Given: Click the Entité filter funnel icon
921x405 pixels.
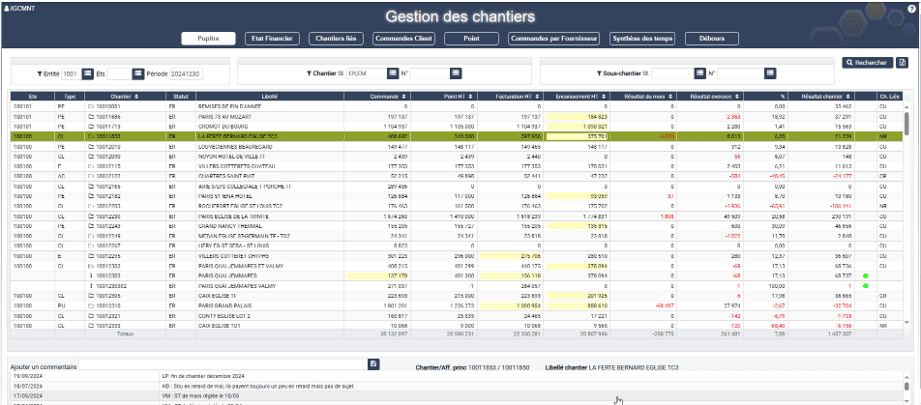Looking at the screenshot, I should [x=40, y=74].
